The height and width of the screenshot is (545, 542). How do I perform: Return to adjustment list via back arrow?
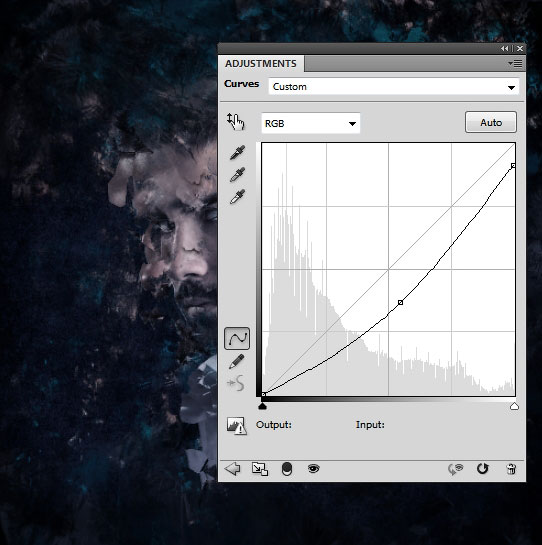coord(233,469)
